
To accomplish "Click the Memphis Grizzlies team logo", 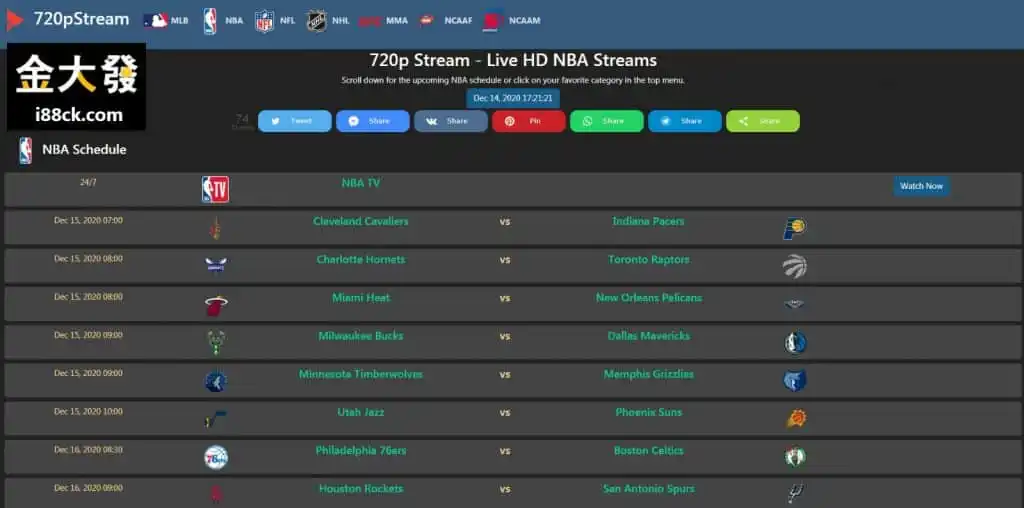I will click(x=795, y=381).
